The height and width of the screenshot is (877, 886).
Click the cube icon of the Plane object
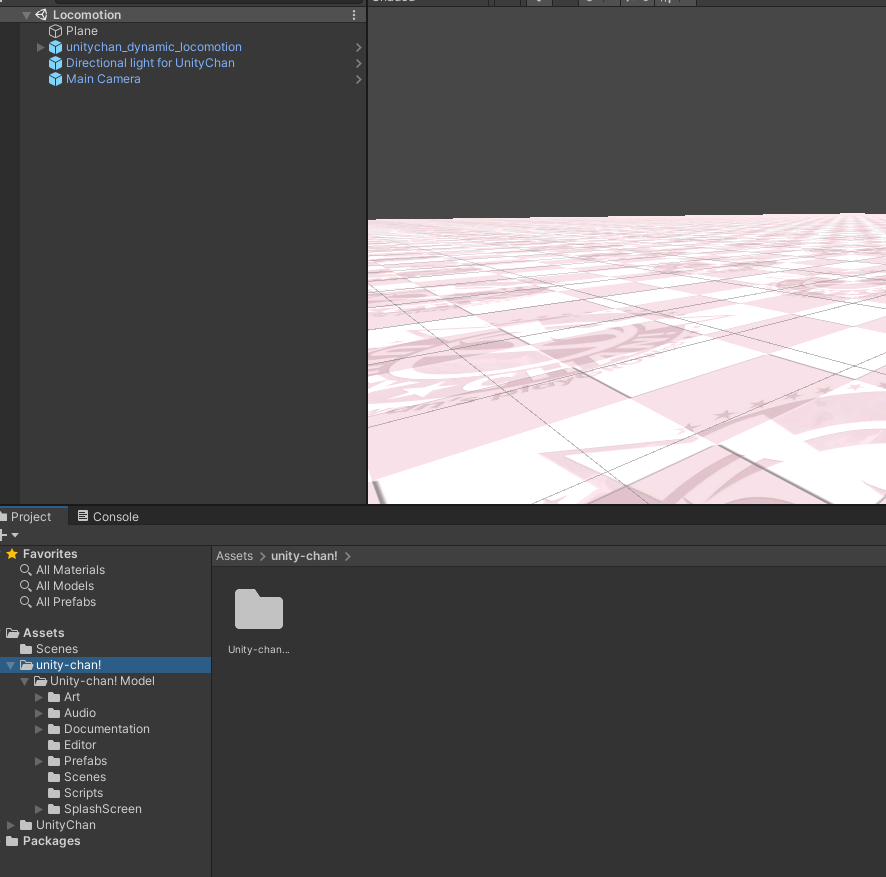(55, 31)
